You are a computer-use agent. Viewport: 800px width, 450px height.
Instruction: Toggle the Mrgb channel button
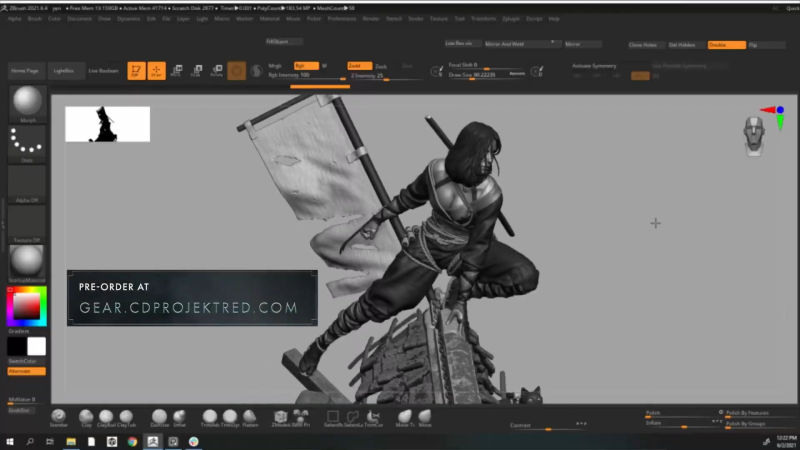tap(275, 66)
